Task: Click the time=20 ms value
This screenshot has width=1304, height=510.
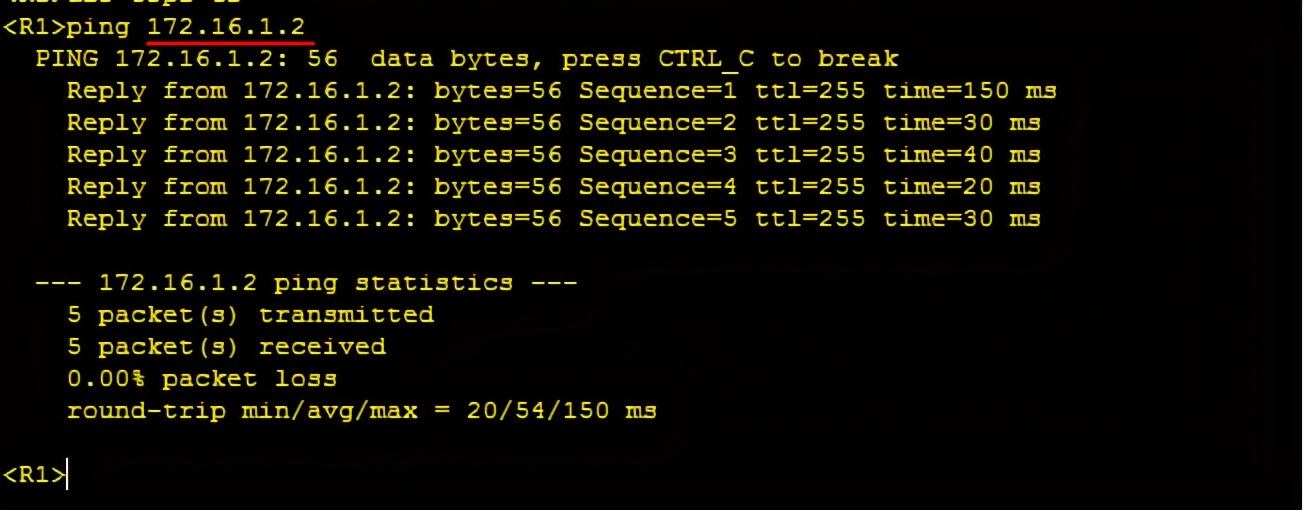Action: coord(961,187)
